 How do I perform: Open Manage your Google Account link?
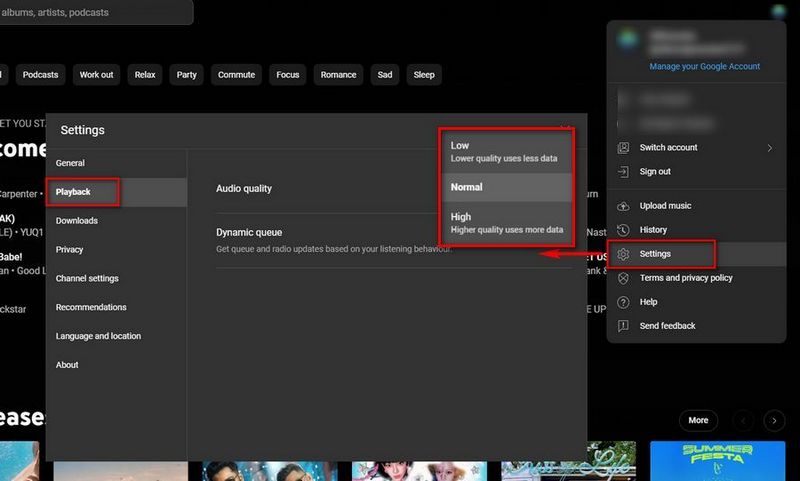click(x=704, y=67)
